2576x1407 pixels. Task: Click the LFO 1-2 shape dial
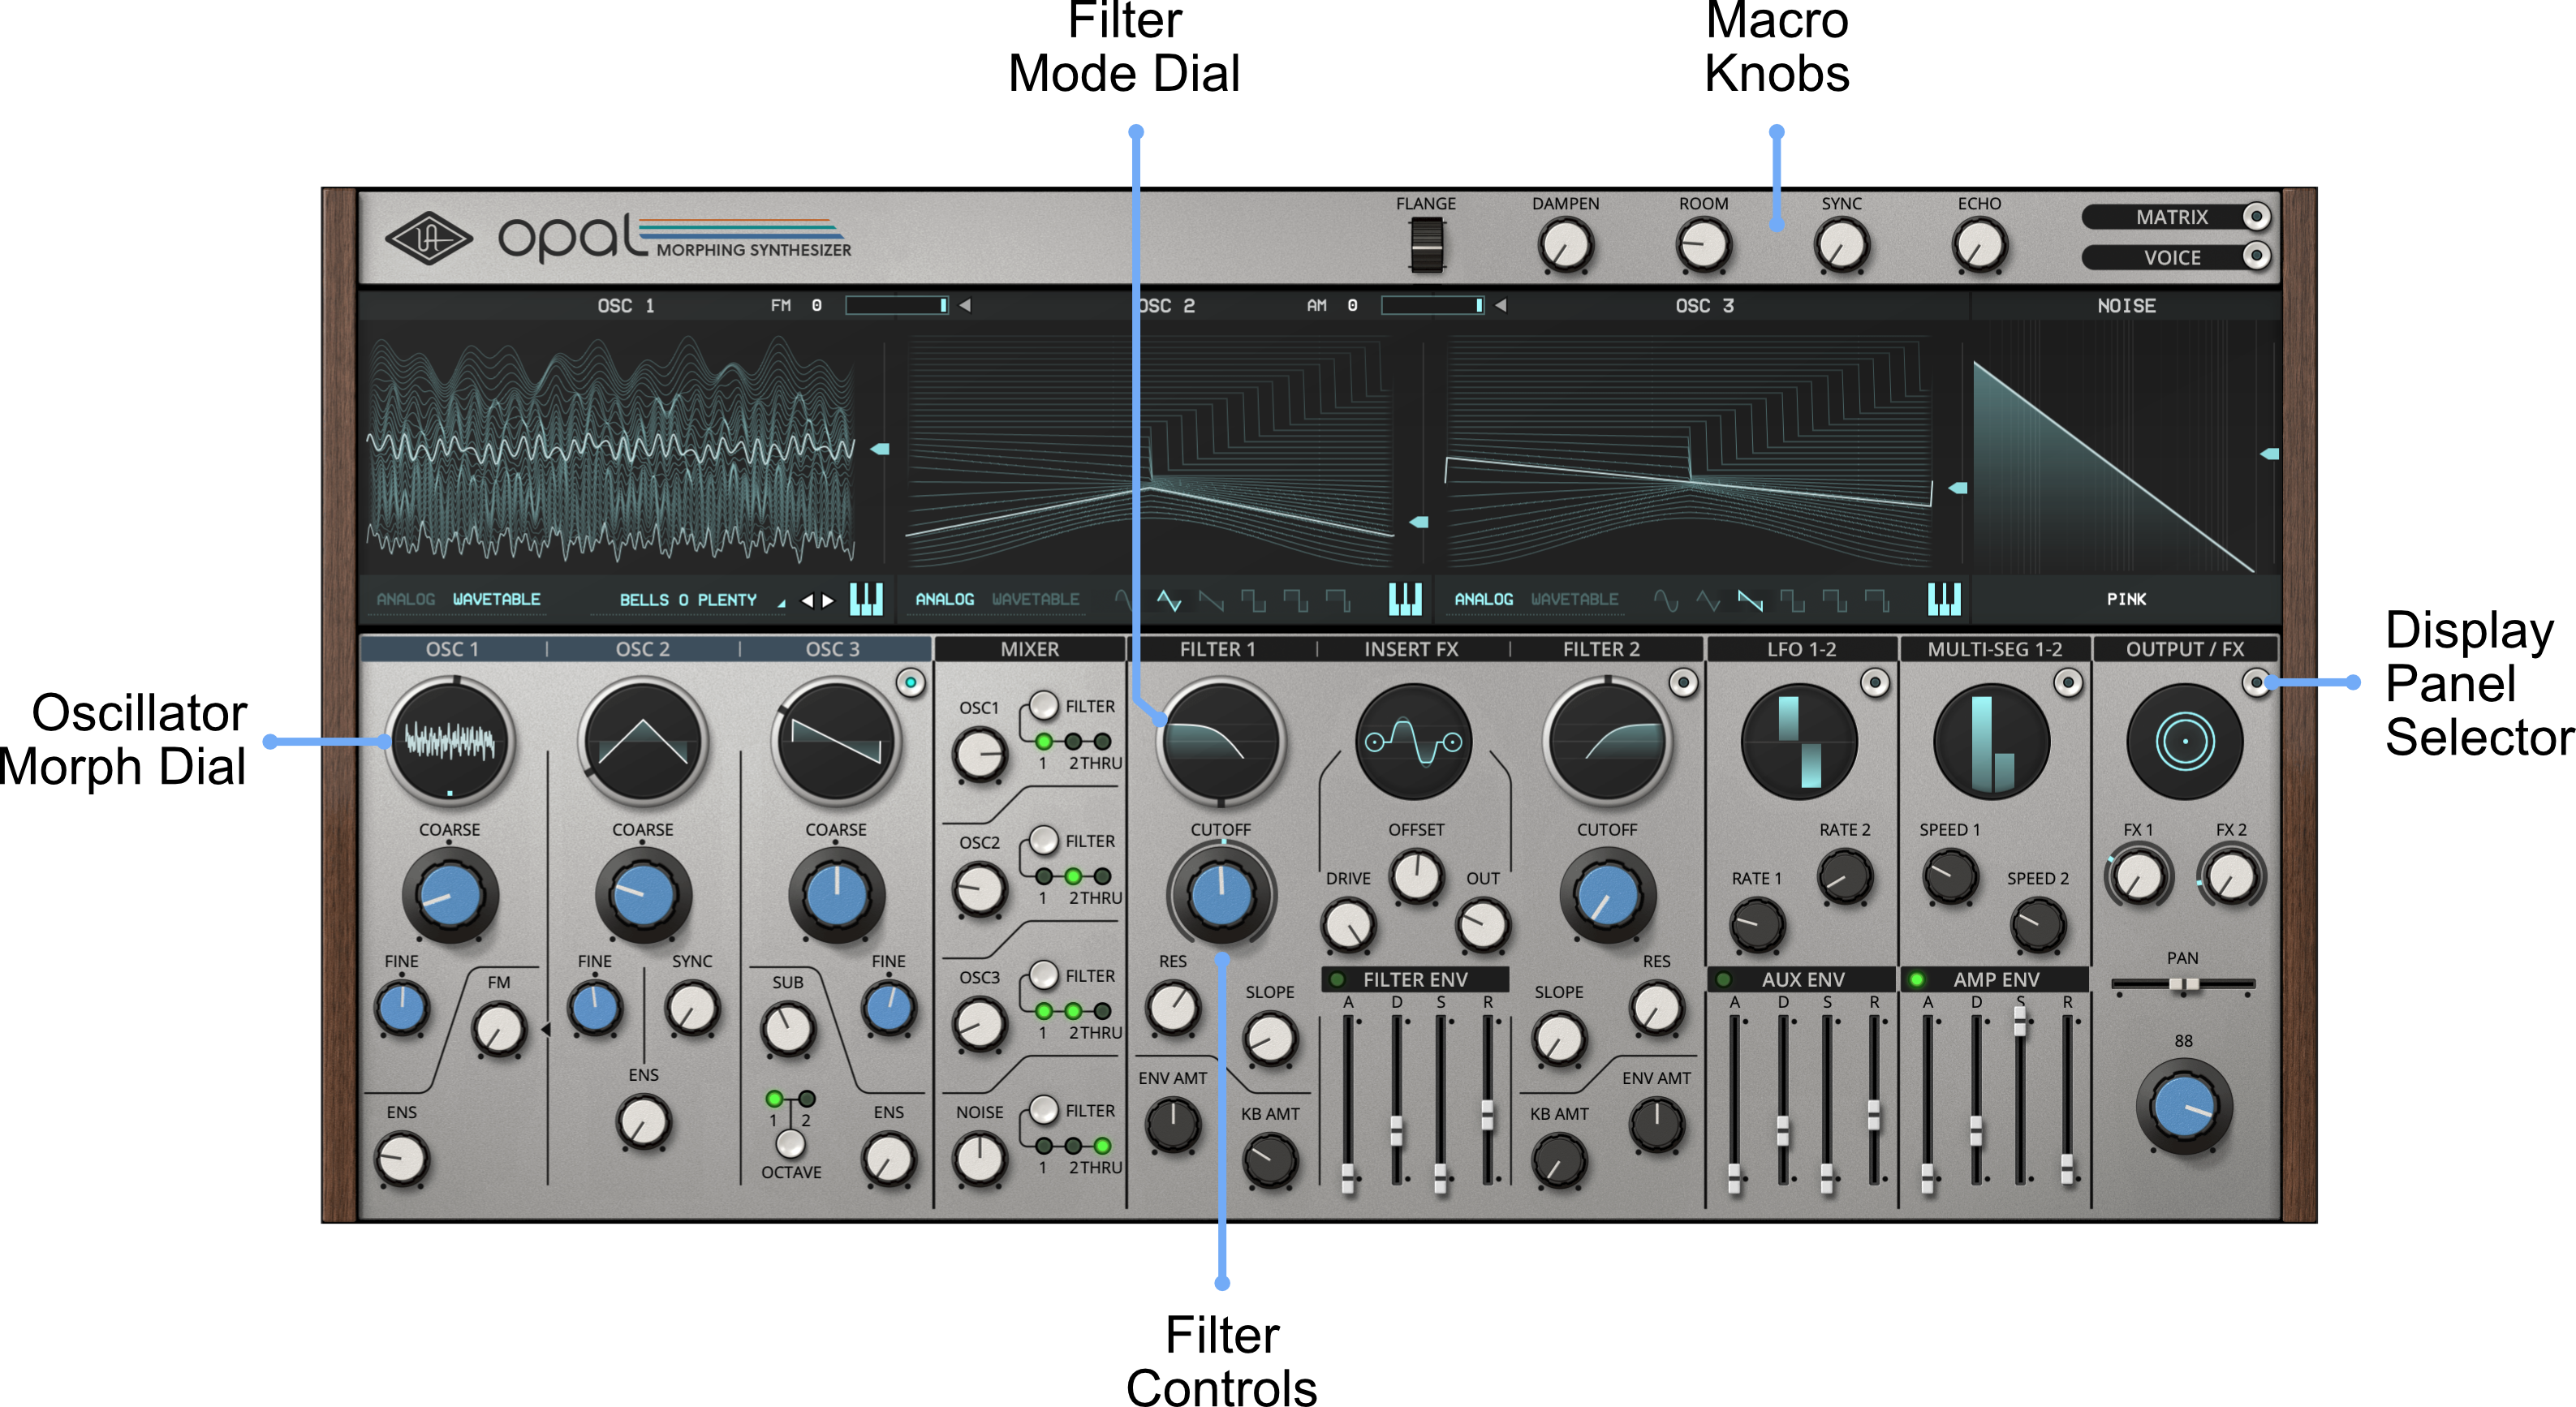[1799, 741]
